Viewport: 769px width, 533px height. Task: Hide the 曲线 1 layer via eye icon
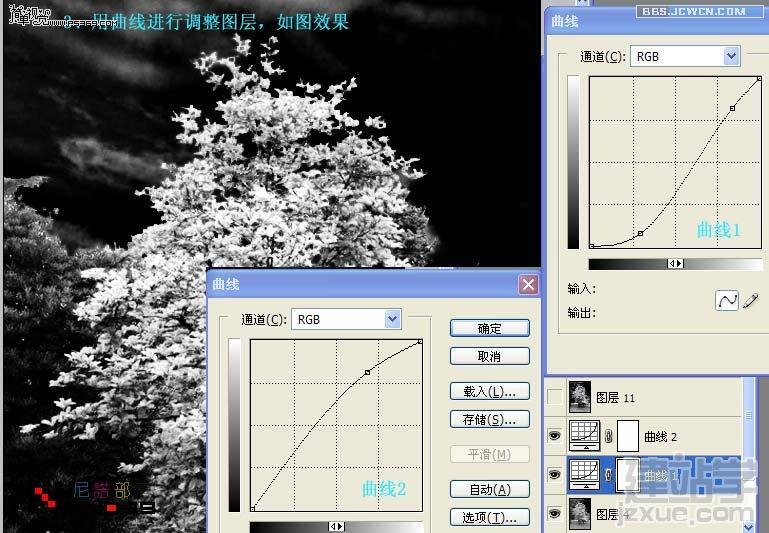(x=555, y=474)
